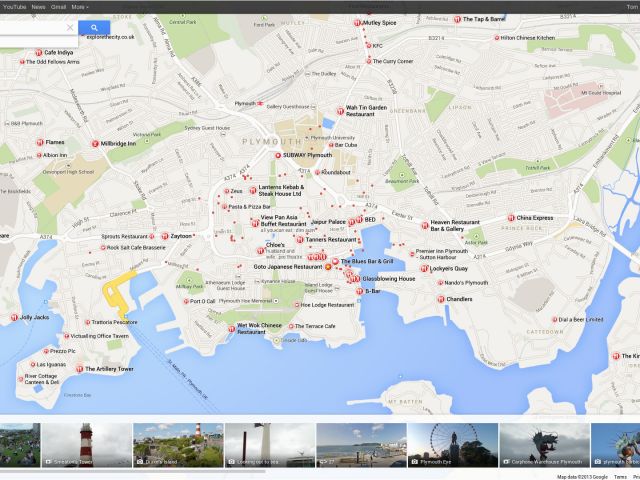Clear the search box with the X icon
The image size is (640, 480).
click(70, 27)
